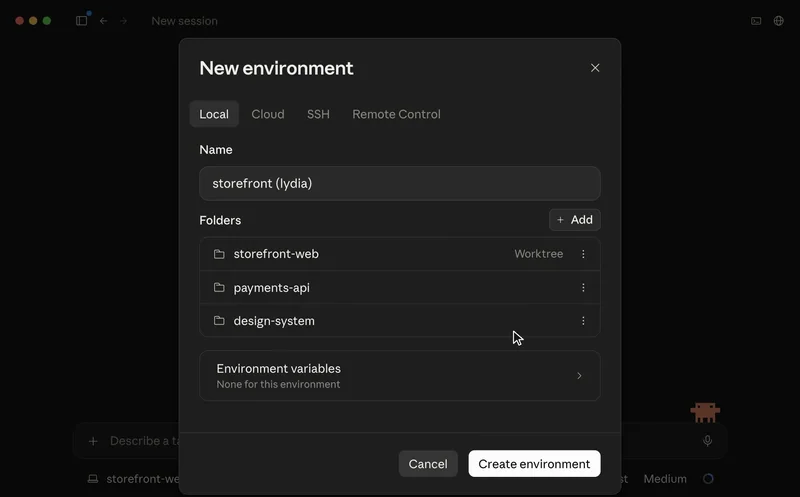Open the more options menu for design-system
The width and height of the screenshot is (800, 497).
(x=583, y=321)
